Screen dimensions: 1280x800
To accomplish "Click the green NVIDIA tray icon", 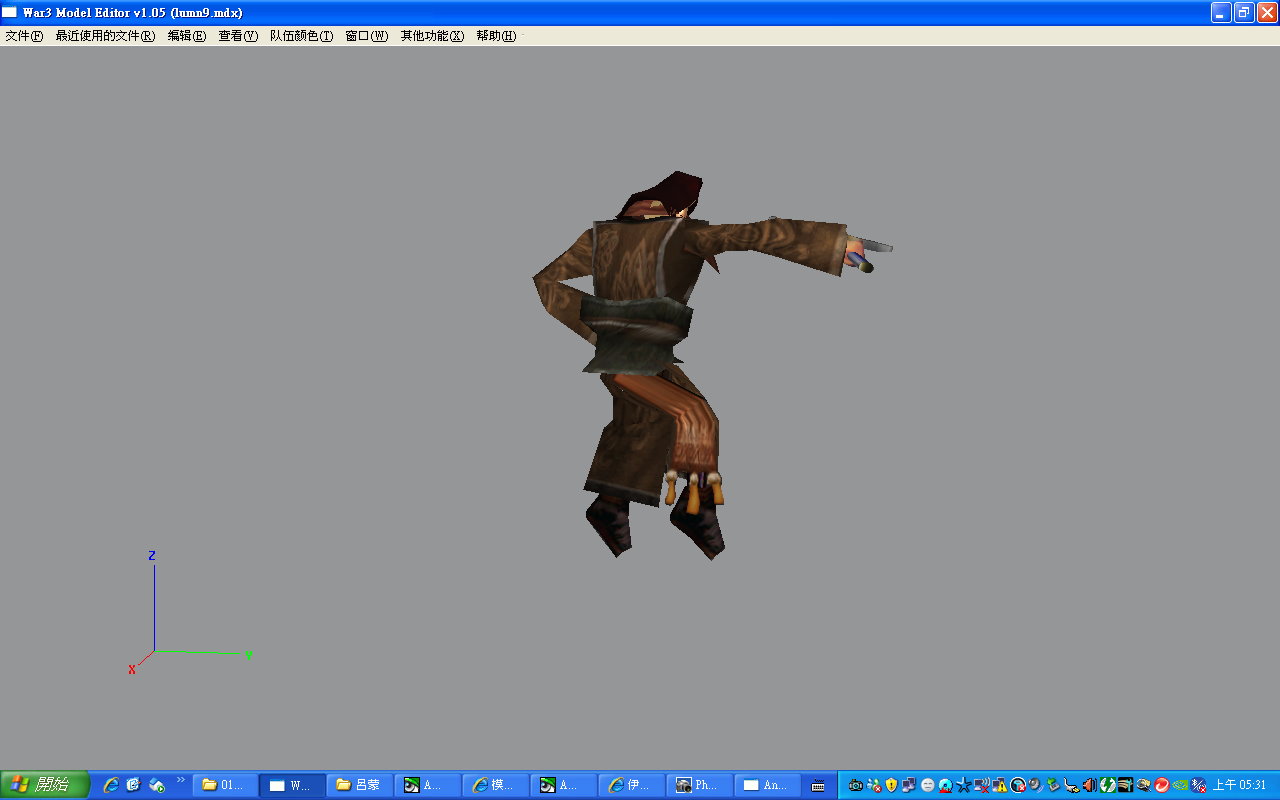I will (1179, 785).
